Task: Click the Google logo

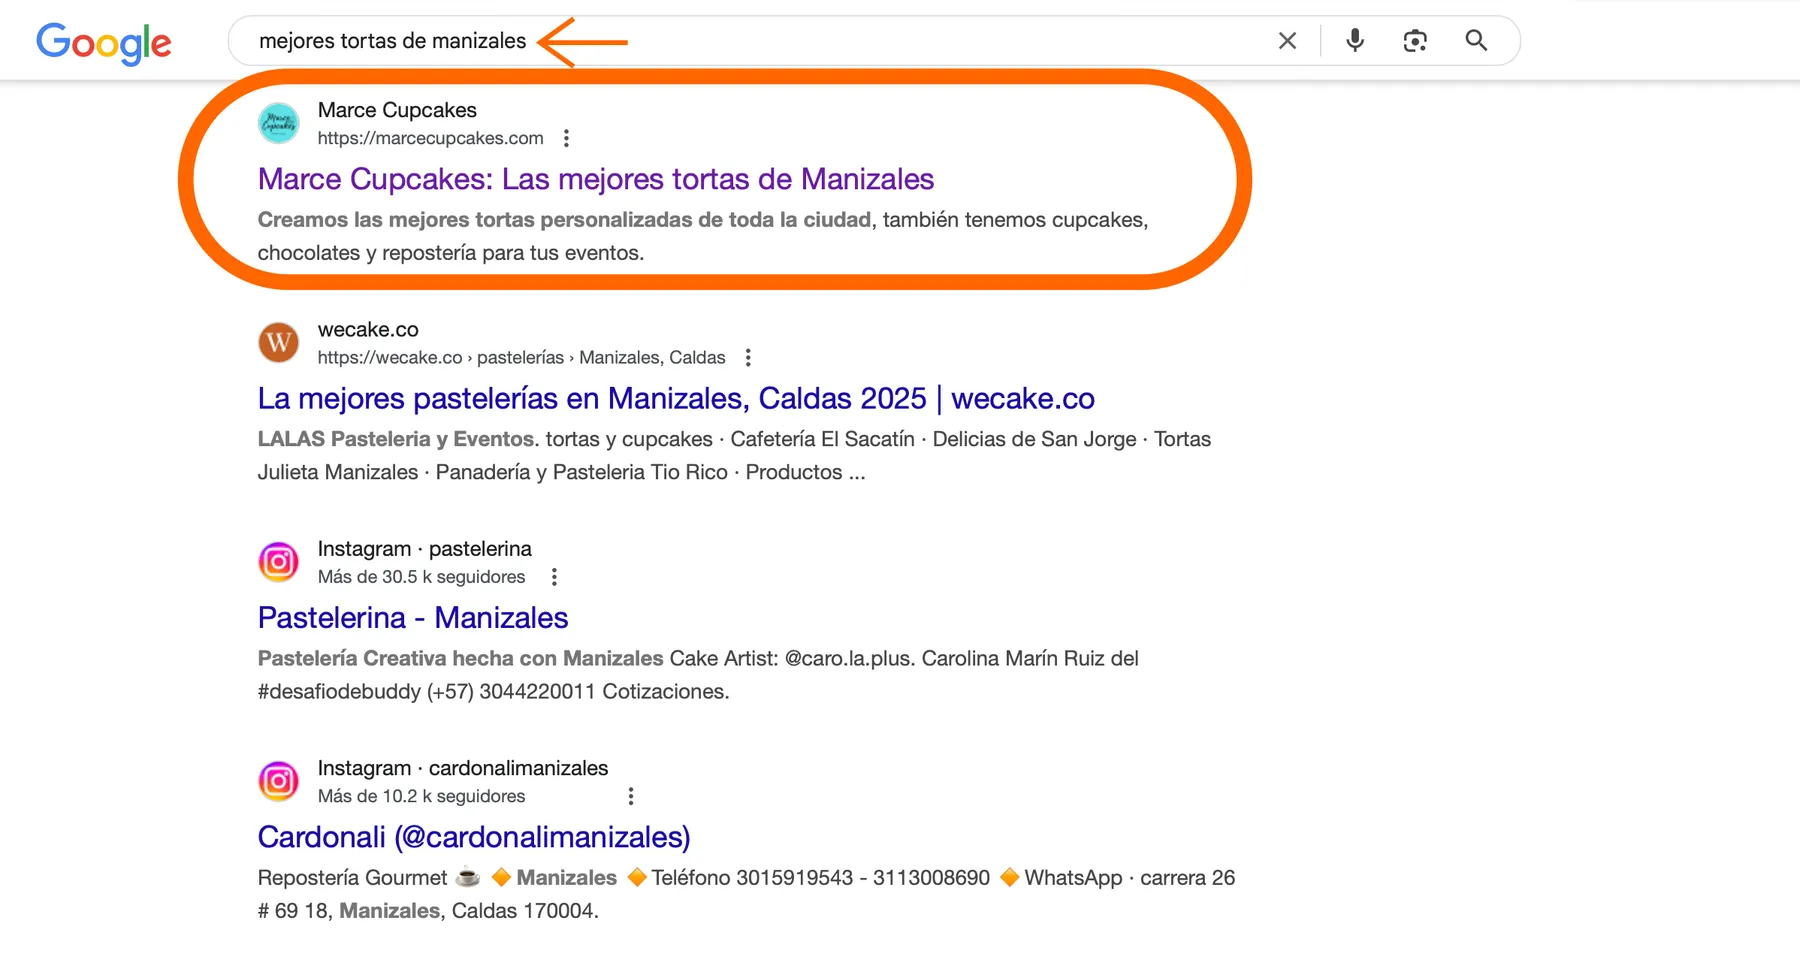Action: tap(104, 43)
